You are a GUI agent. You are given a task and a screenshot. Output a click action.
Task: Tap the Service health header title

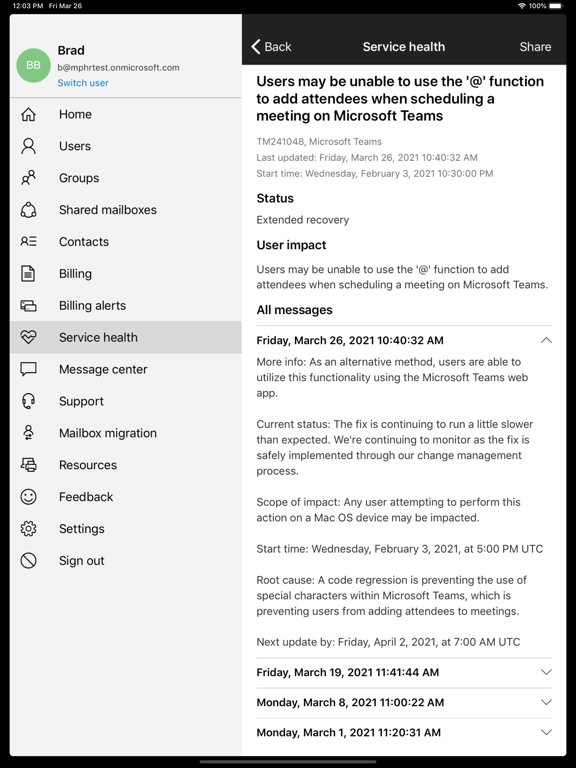[x=404, y=47]
